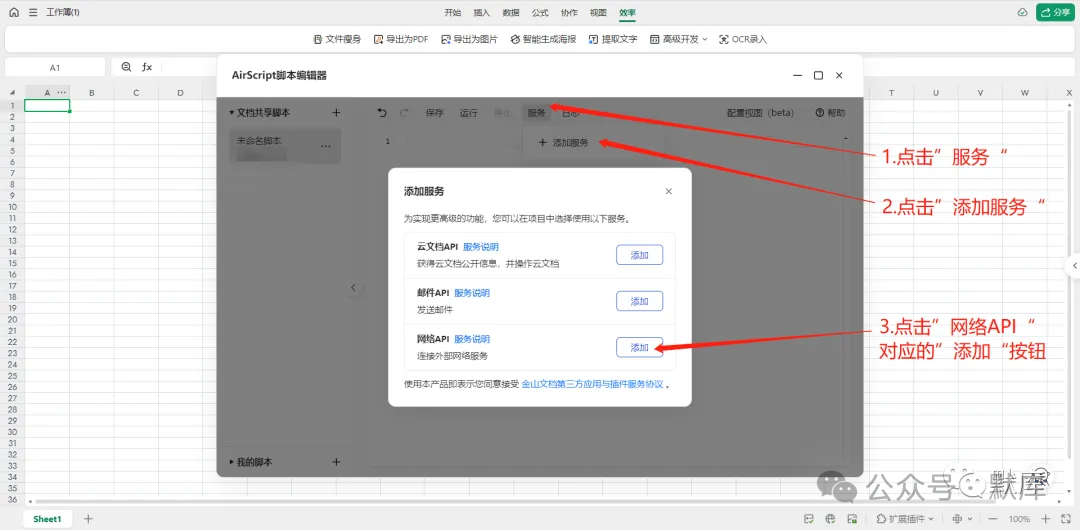
Task: Click the zoom out minus icon
Action: 992,519
